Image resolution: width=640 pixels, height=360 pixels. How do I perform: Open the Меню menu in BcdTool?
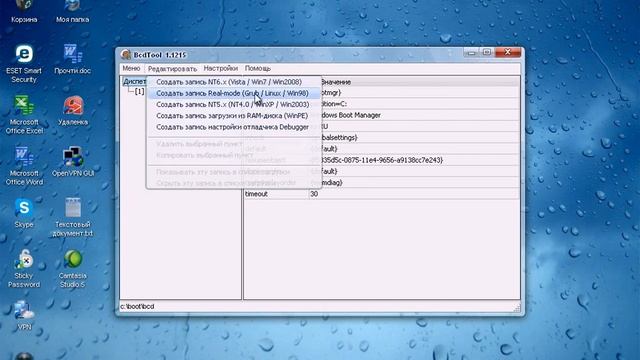pos(131,68)
